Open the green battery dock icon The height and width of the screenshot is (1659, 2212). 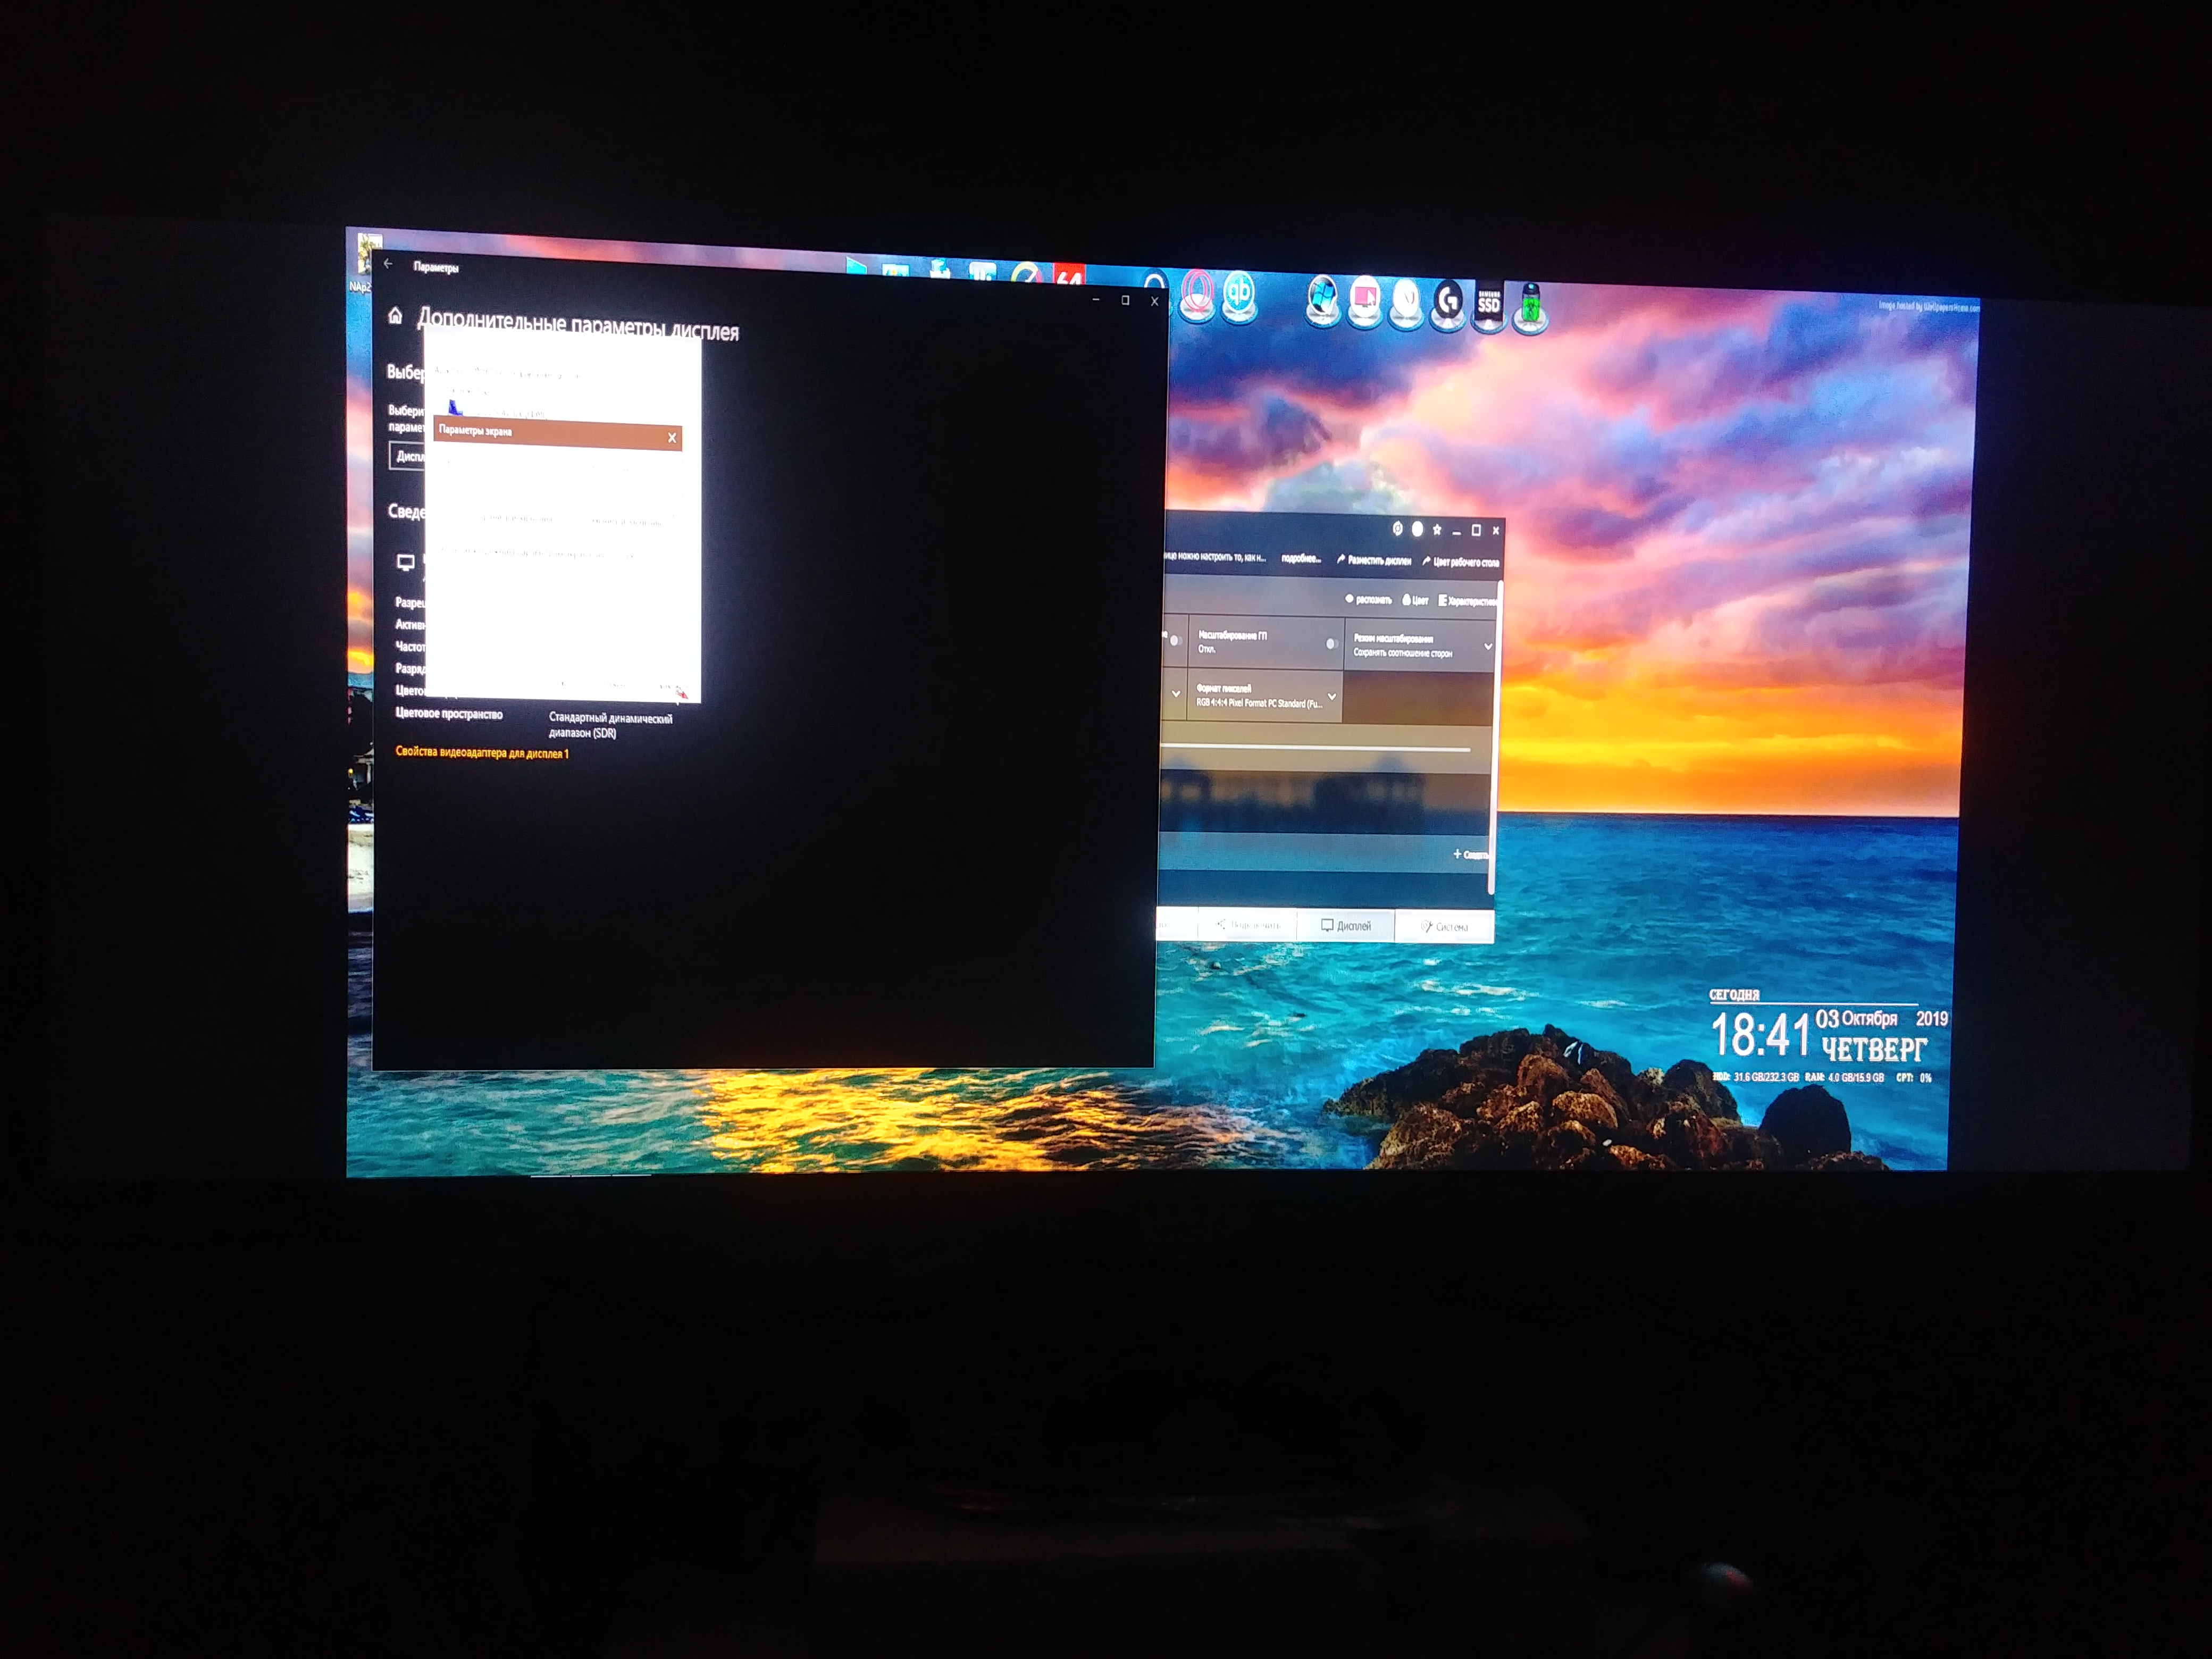point(1530,306)
